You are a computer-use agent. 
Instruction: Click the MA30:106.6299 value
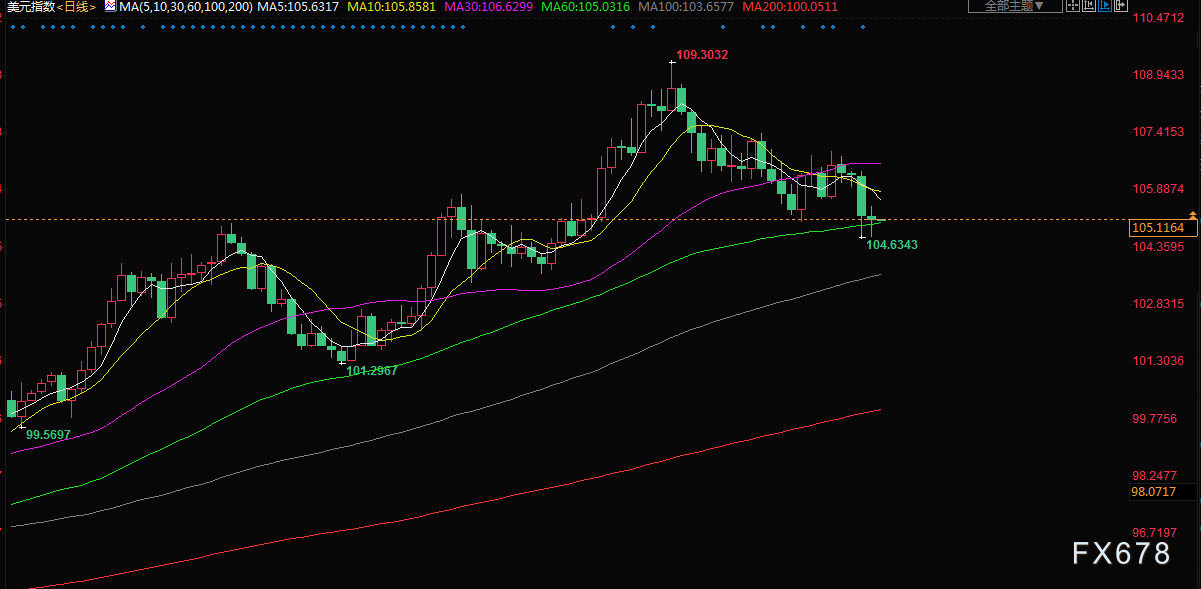point(489,6)
